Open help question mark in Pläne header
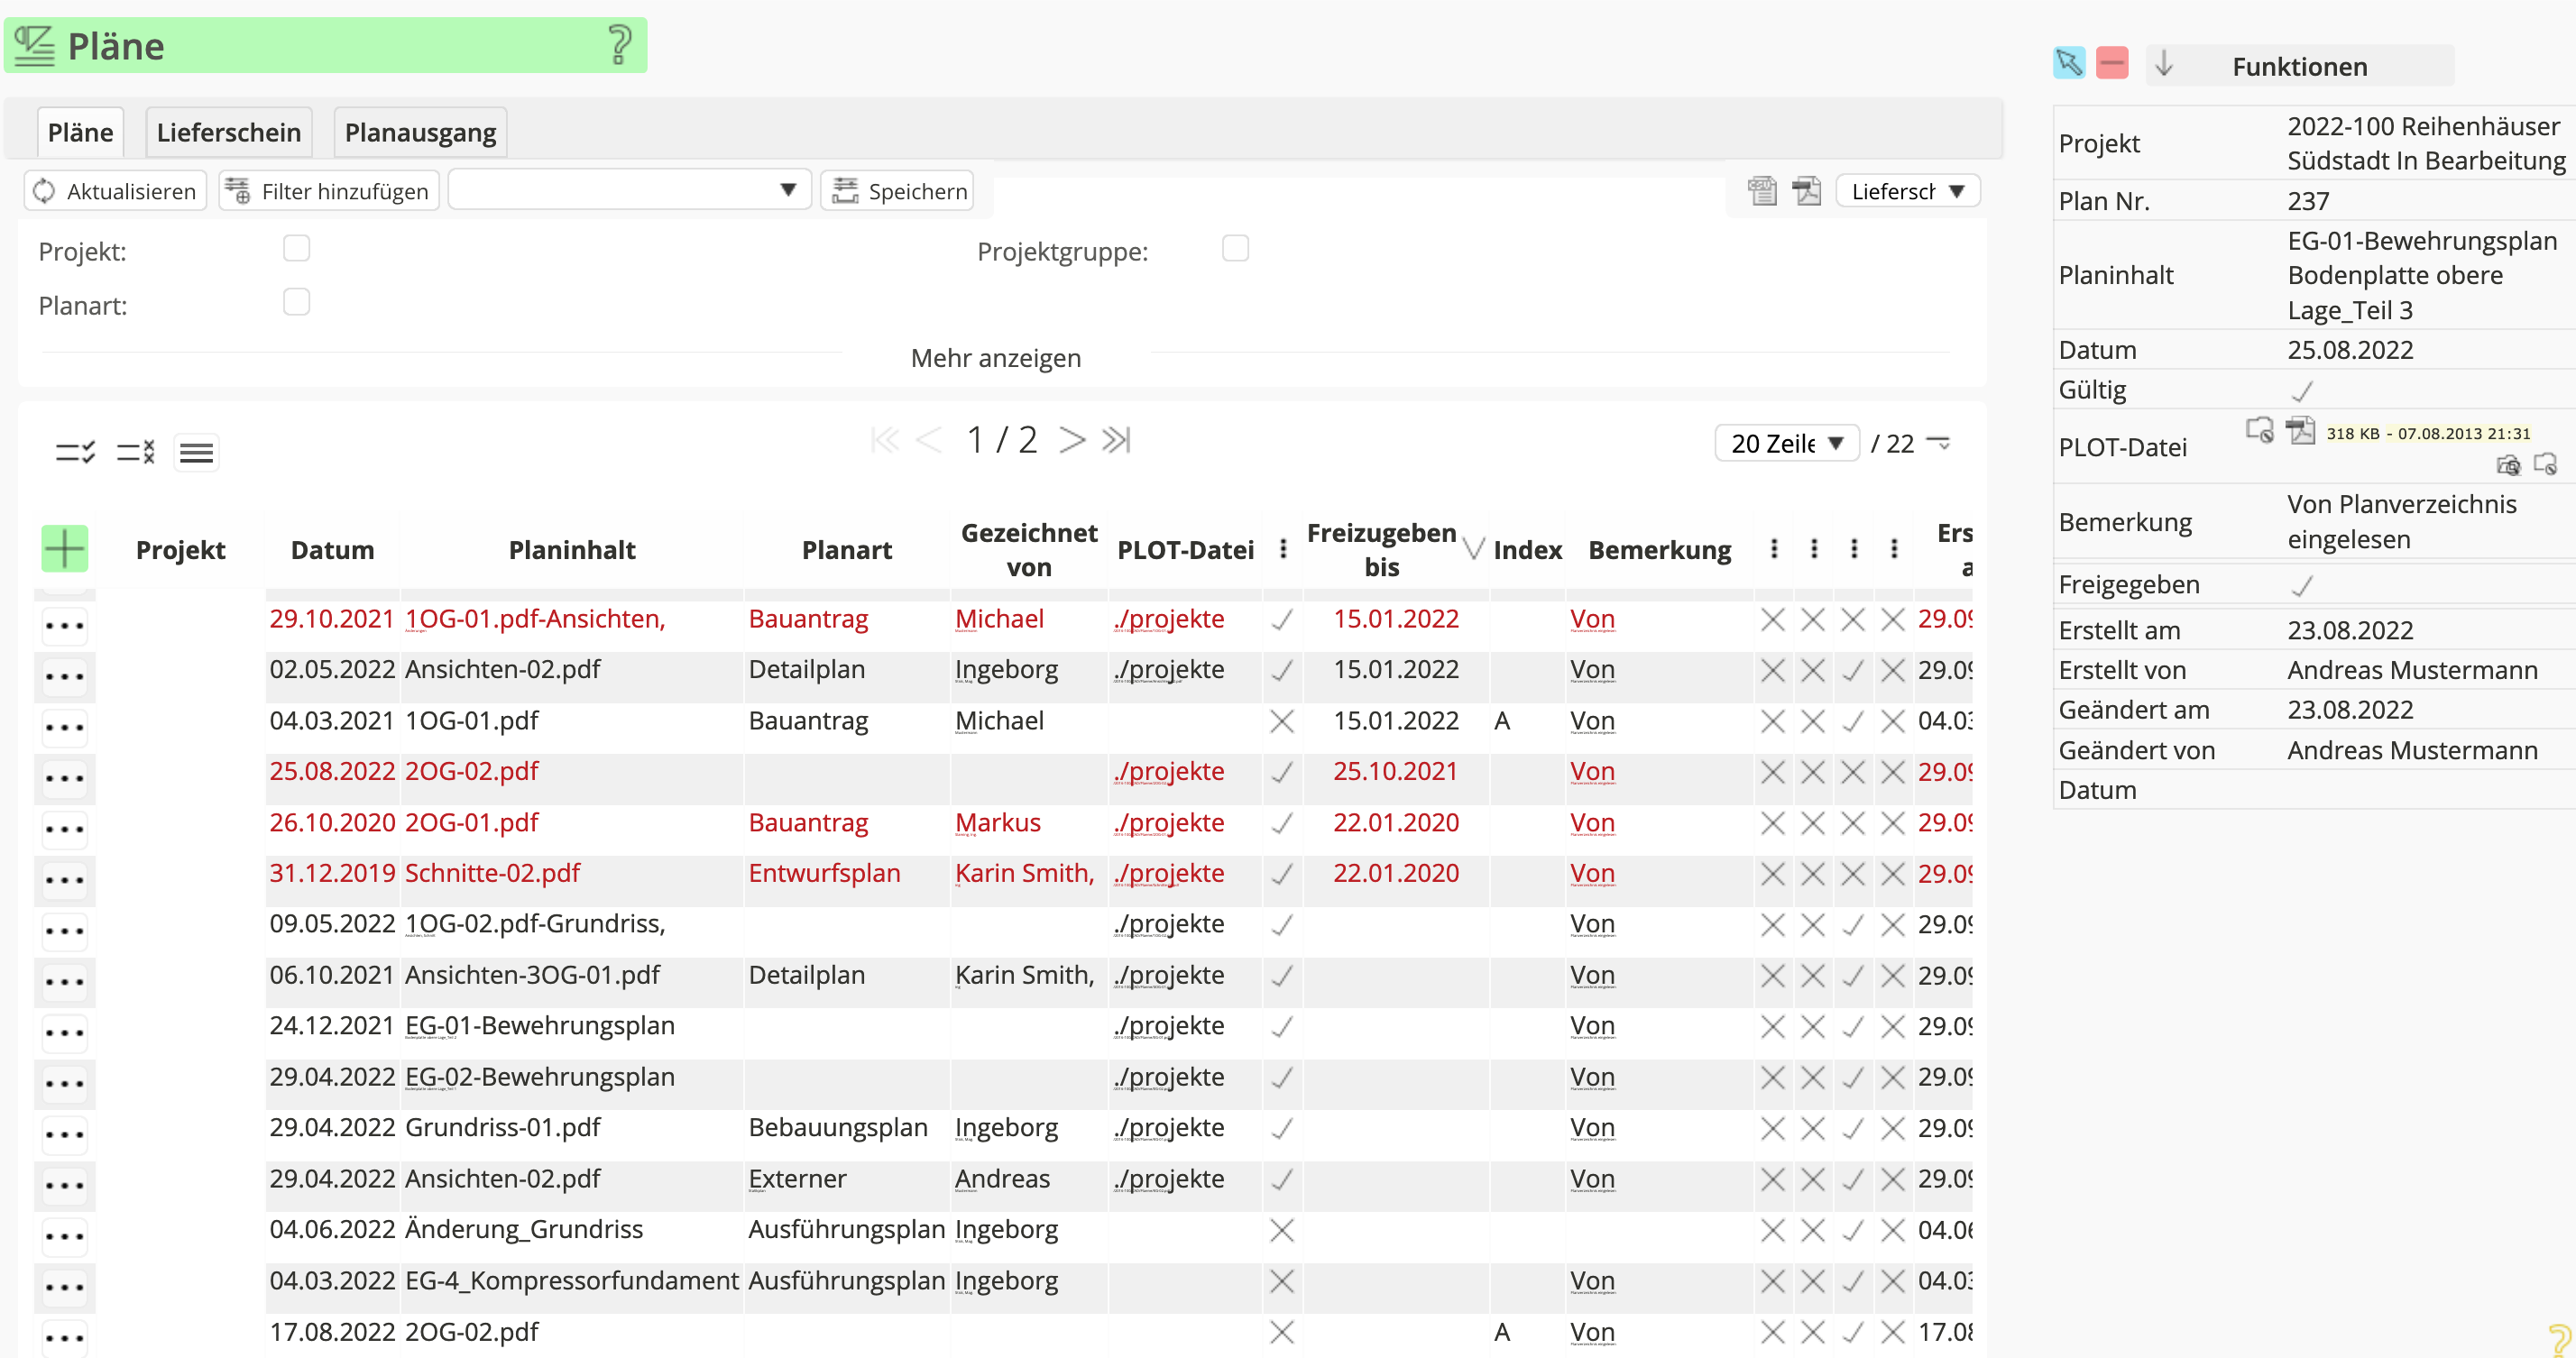The height and width of the screenshot is (1358, 2576). point(619,45)
